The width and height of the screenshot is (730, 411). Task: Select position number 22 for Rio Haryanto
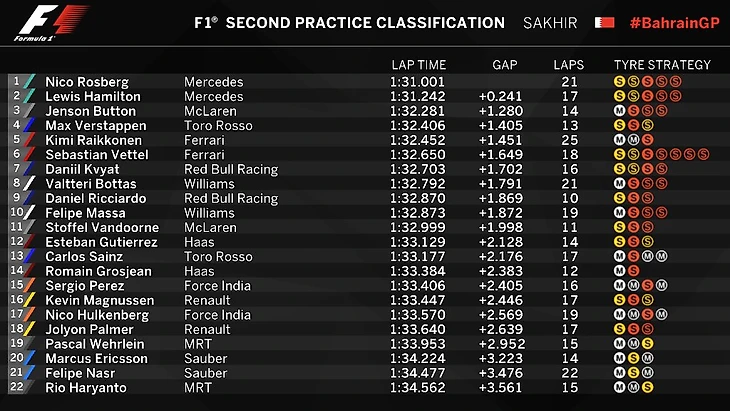click(15, 387)
